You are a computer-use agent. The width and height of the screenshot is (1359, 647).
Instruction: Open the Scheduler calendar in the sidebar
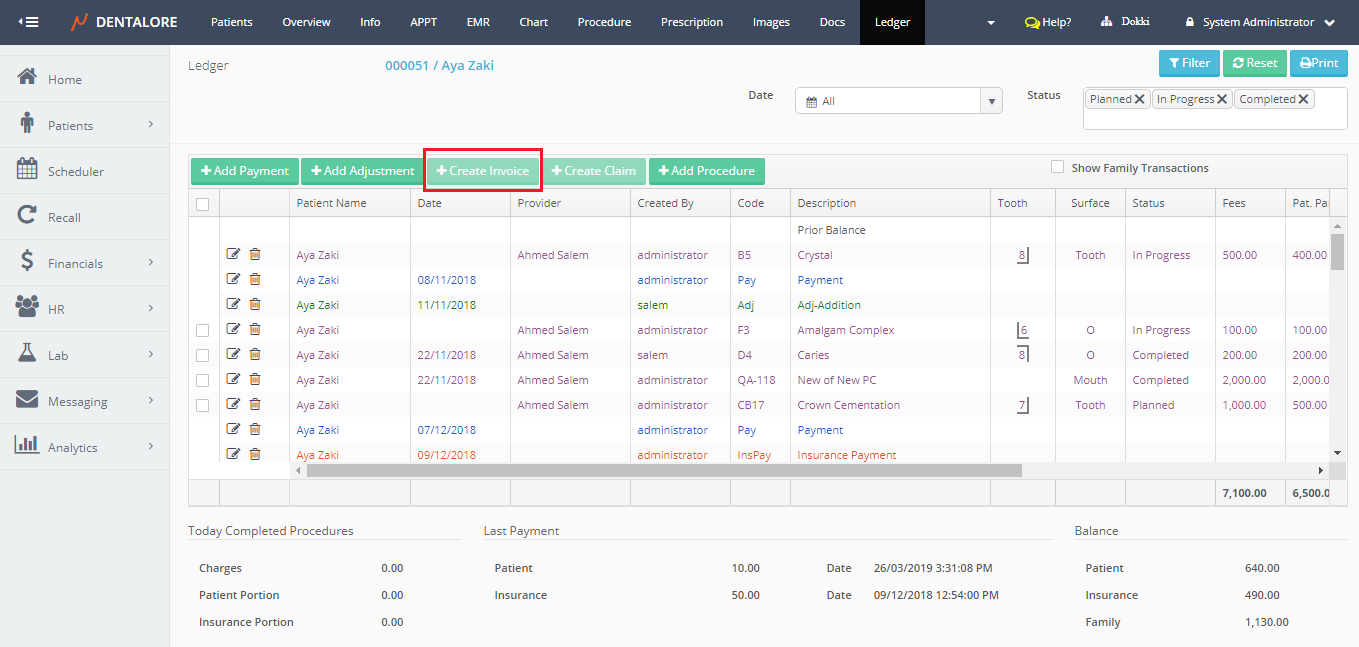[x=75, y=171]
